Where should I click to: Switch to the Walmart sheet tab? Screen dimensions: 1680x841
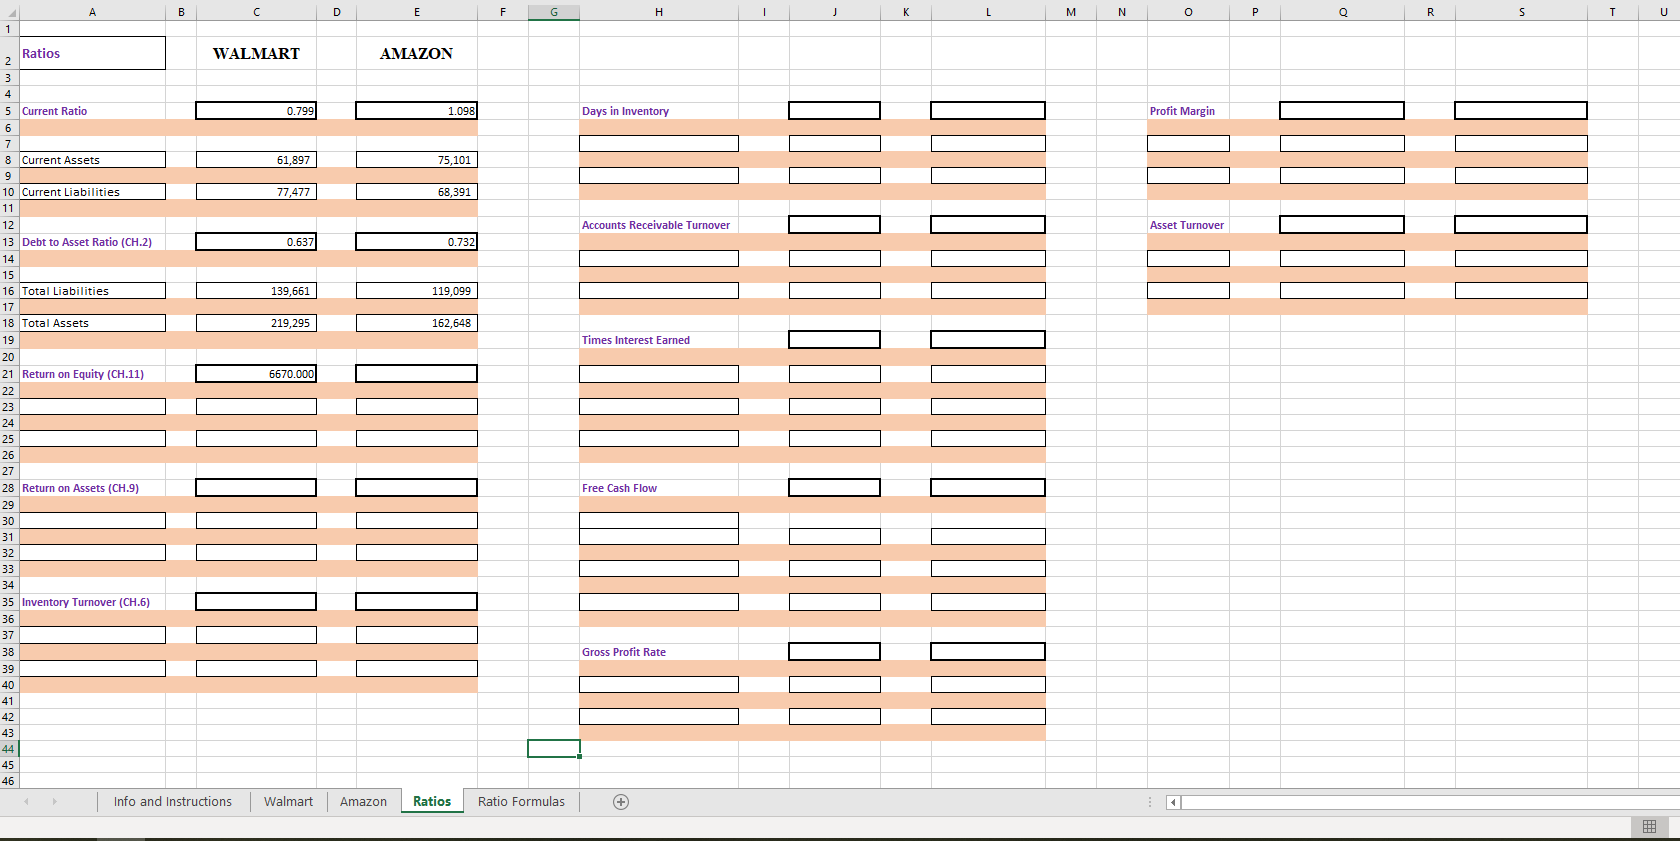288,802
